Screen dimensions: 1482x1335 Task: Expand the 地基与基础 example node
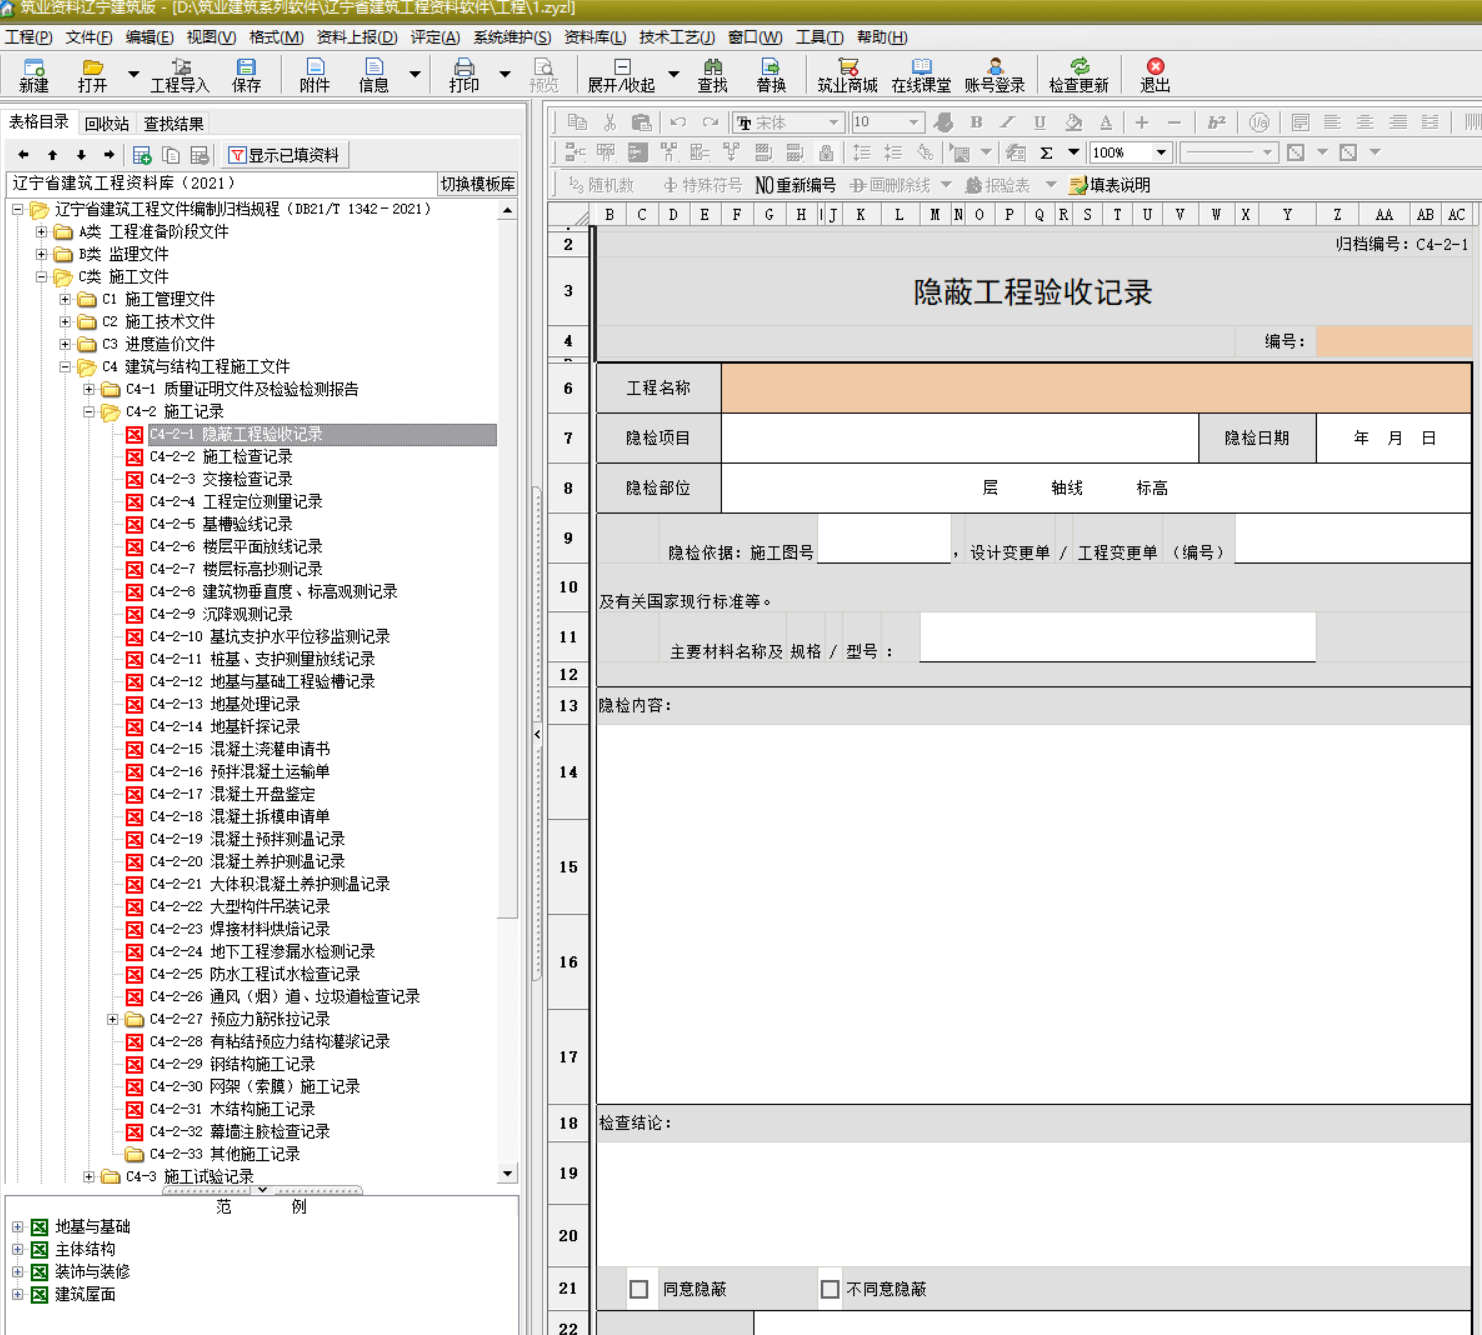[17, 1227]
